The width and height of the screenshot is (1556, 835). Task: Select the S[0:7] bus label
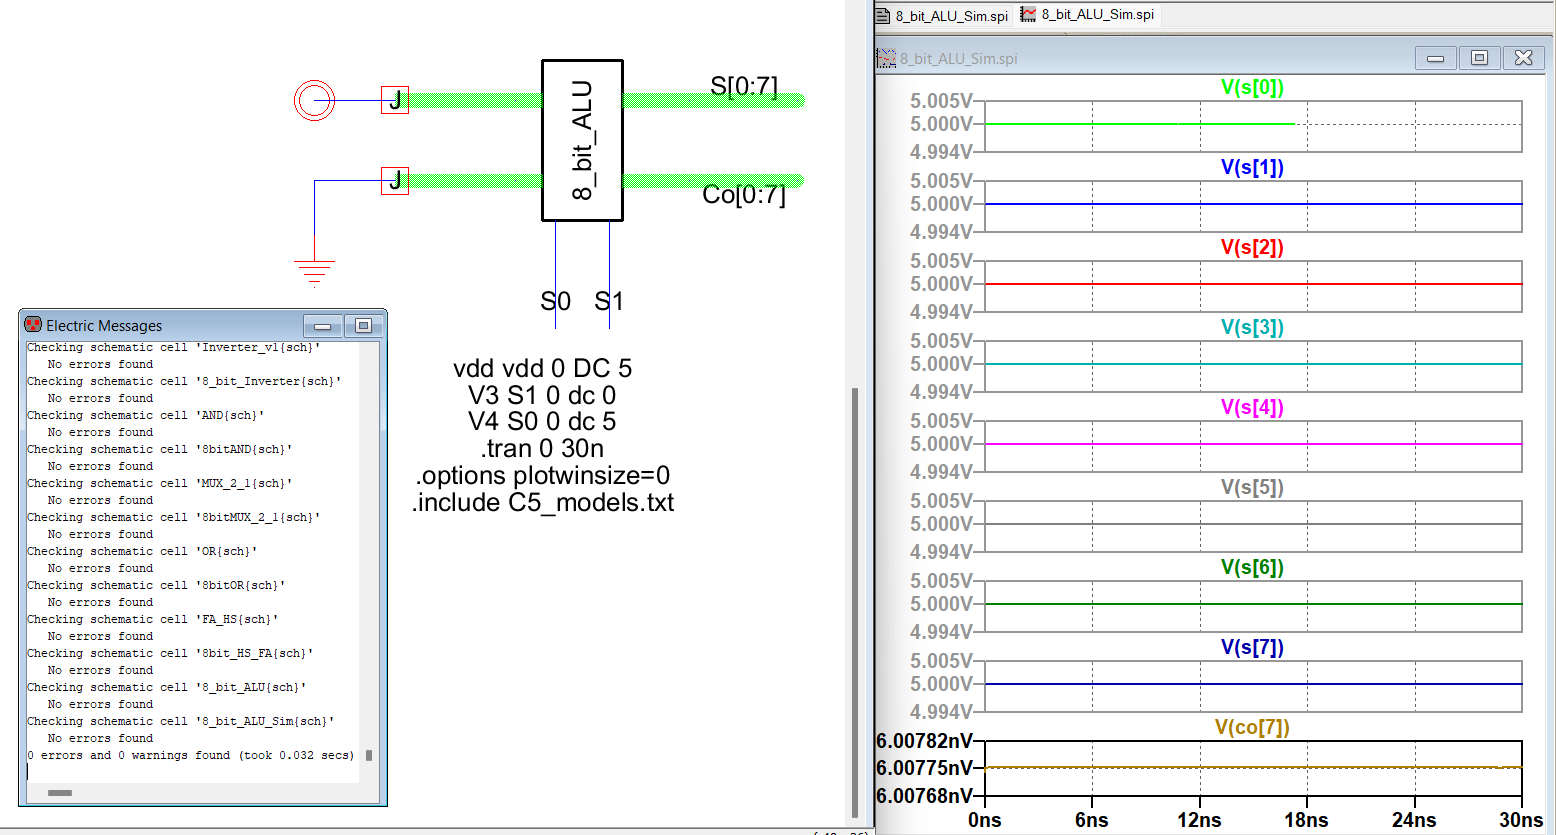(x=744, y=86)
